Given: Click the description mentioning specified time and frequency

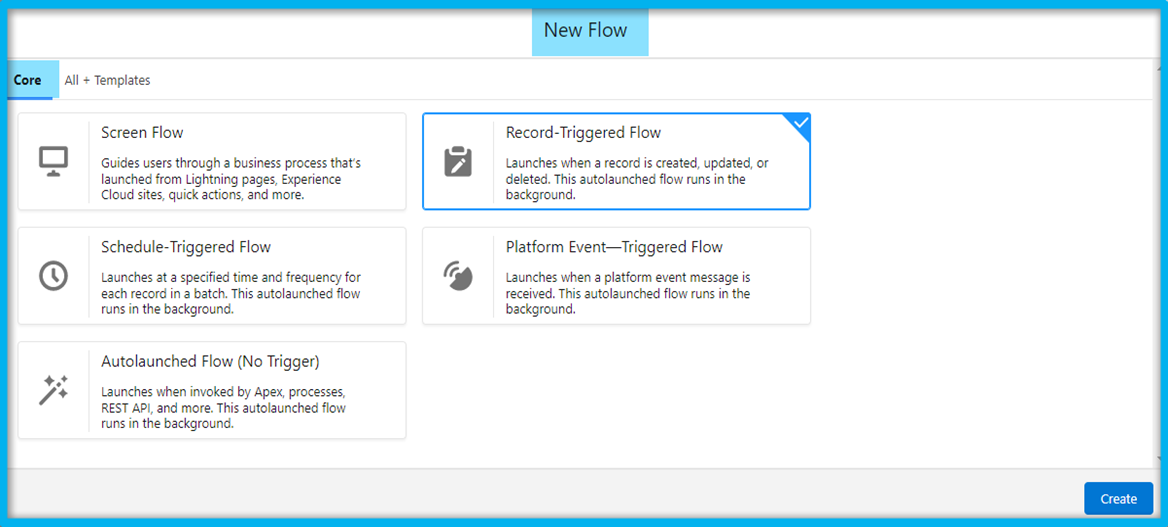Looking at the screenshot, I should 231,294.
